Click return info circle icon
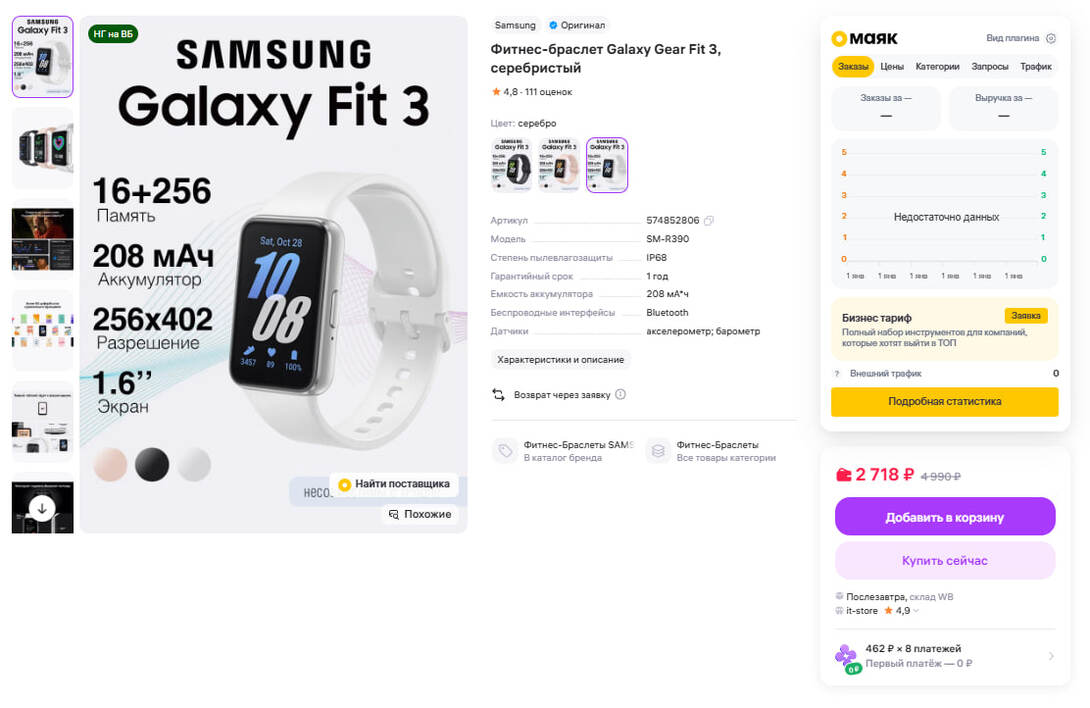Image resolution: width=1090 pixels, height=708 pixels. (620, 394)
